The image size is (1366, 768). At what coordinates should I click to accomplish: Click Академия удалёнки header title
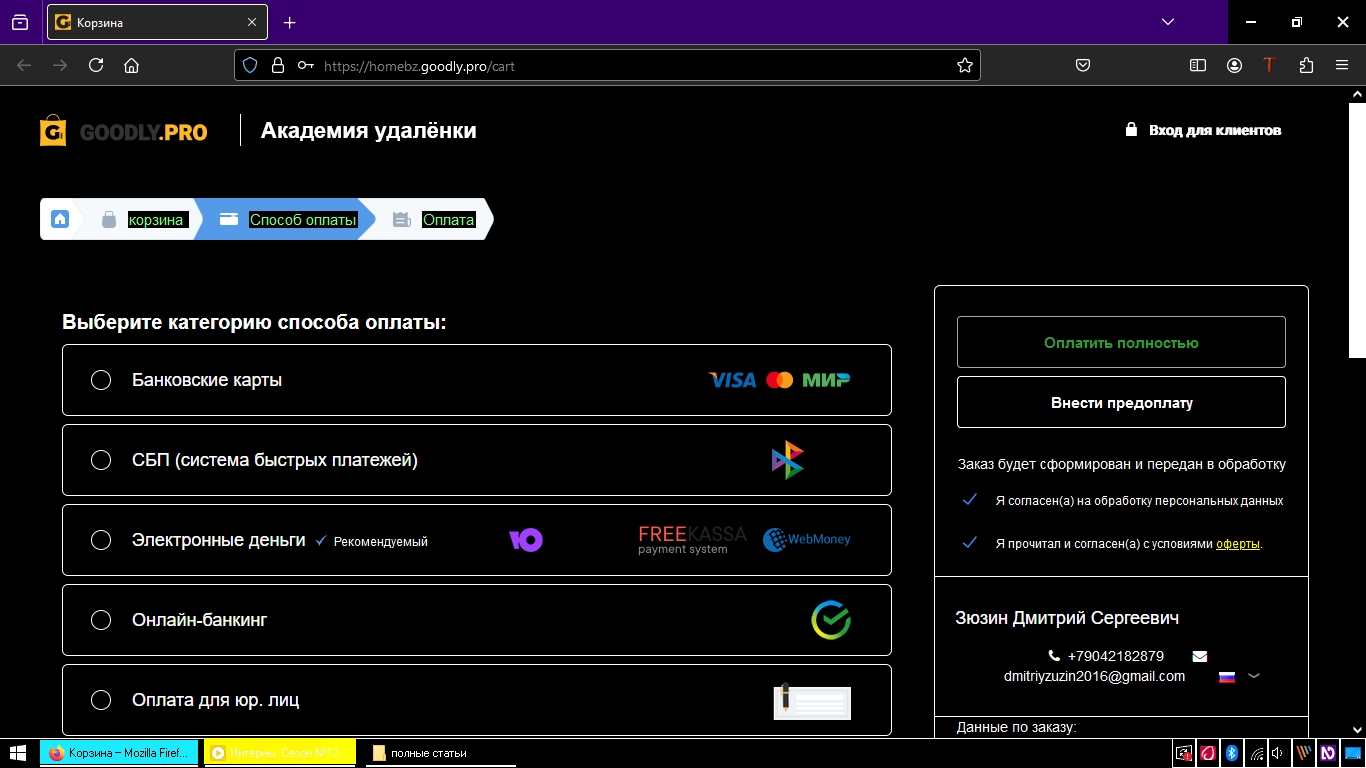[368, 131]
